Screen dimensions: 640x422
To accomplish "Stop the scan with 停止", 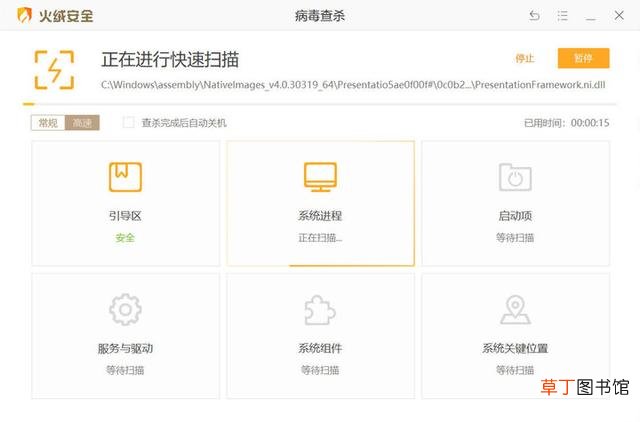I will click(x=524, y=59).
